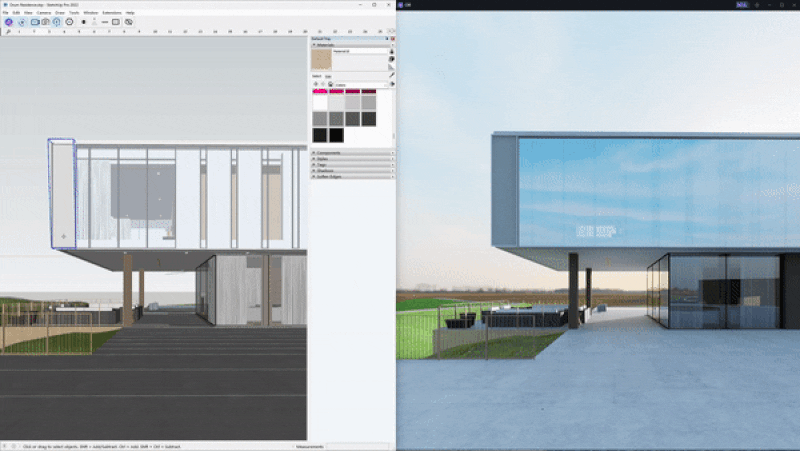
Task: Click the selected white panel in the SketchUp model
Action: pos(62,194)
